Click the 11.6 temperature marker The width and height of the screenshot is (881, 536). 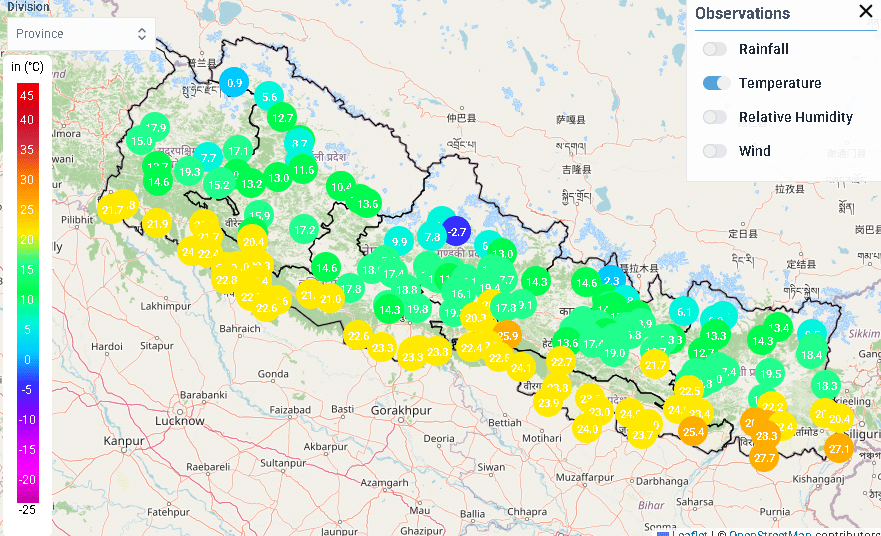pyautogui.click(x=303, y=170)
